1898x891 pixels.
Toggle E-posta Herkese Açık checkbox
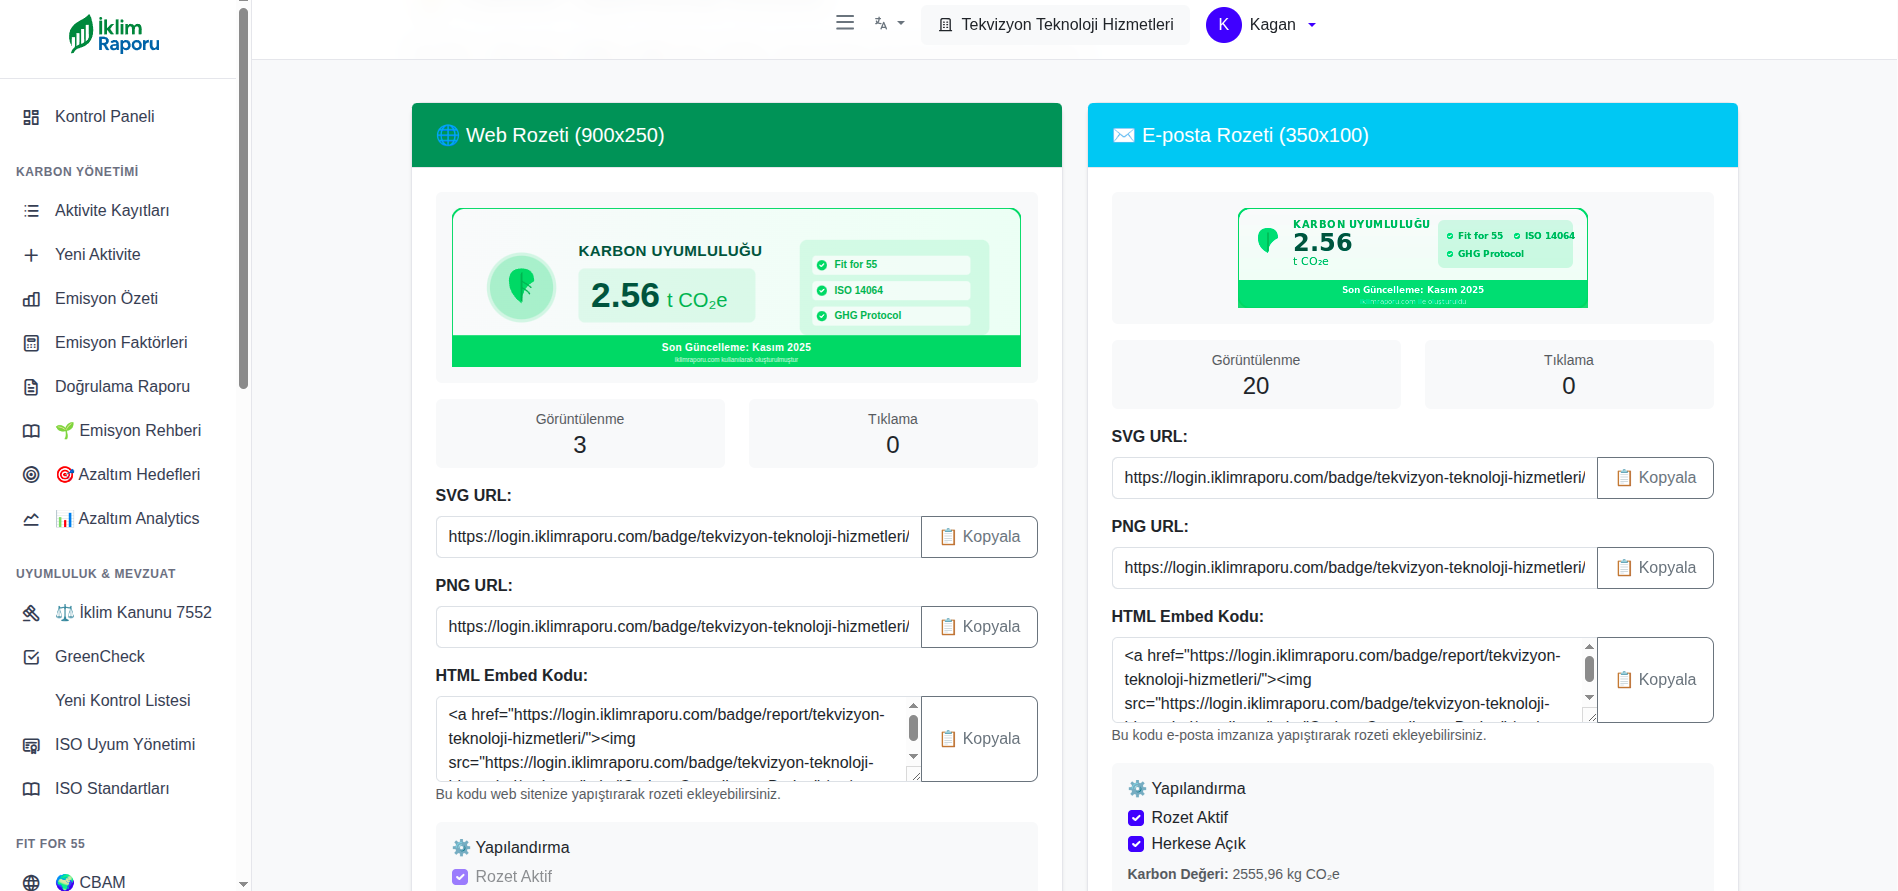(x=1136, y=844)
